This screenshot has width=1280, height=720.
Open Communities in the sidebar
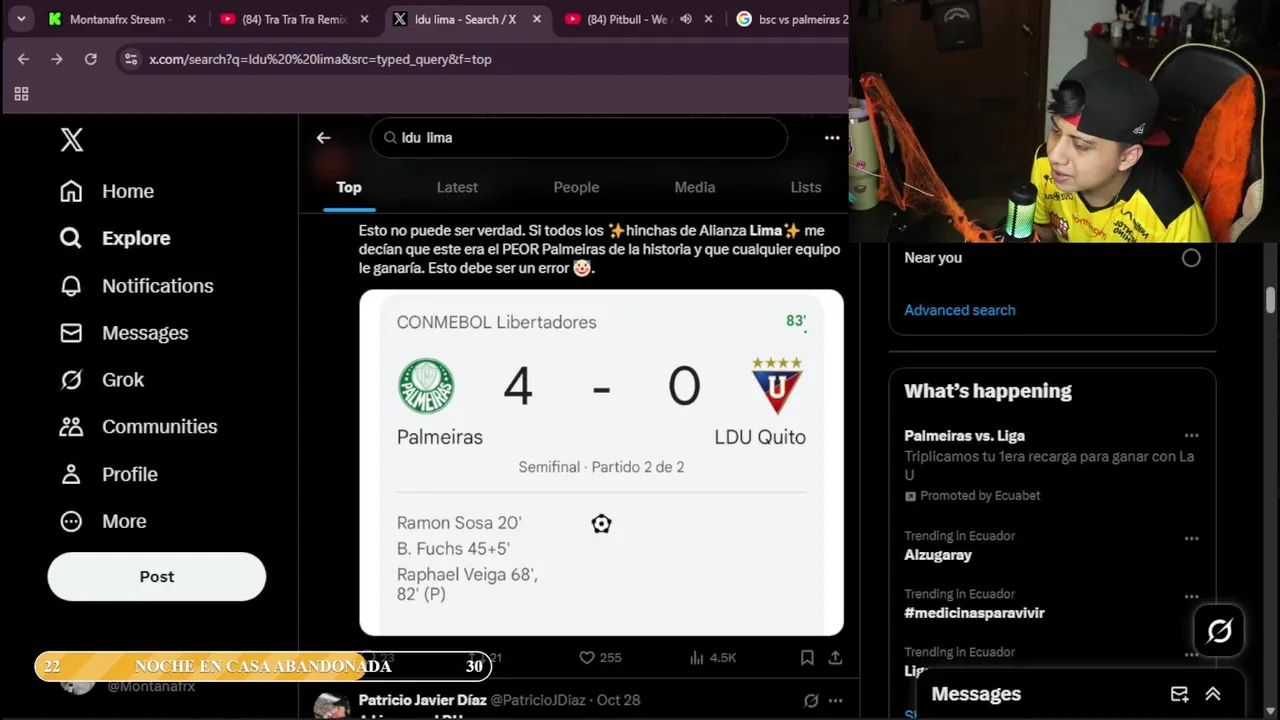coord(138,427)
